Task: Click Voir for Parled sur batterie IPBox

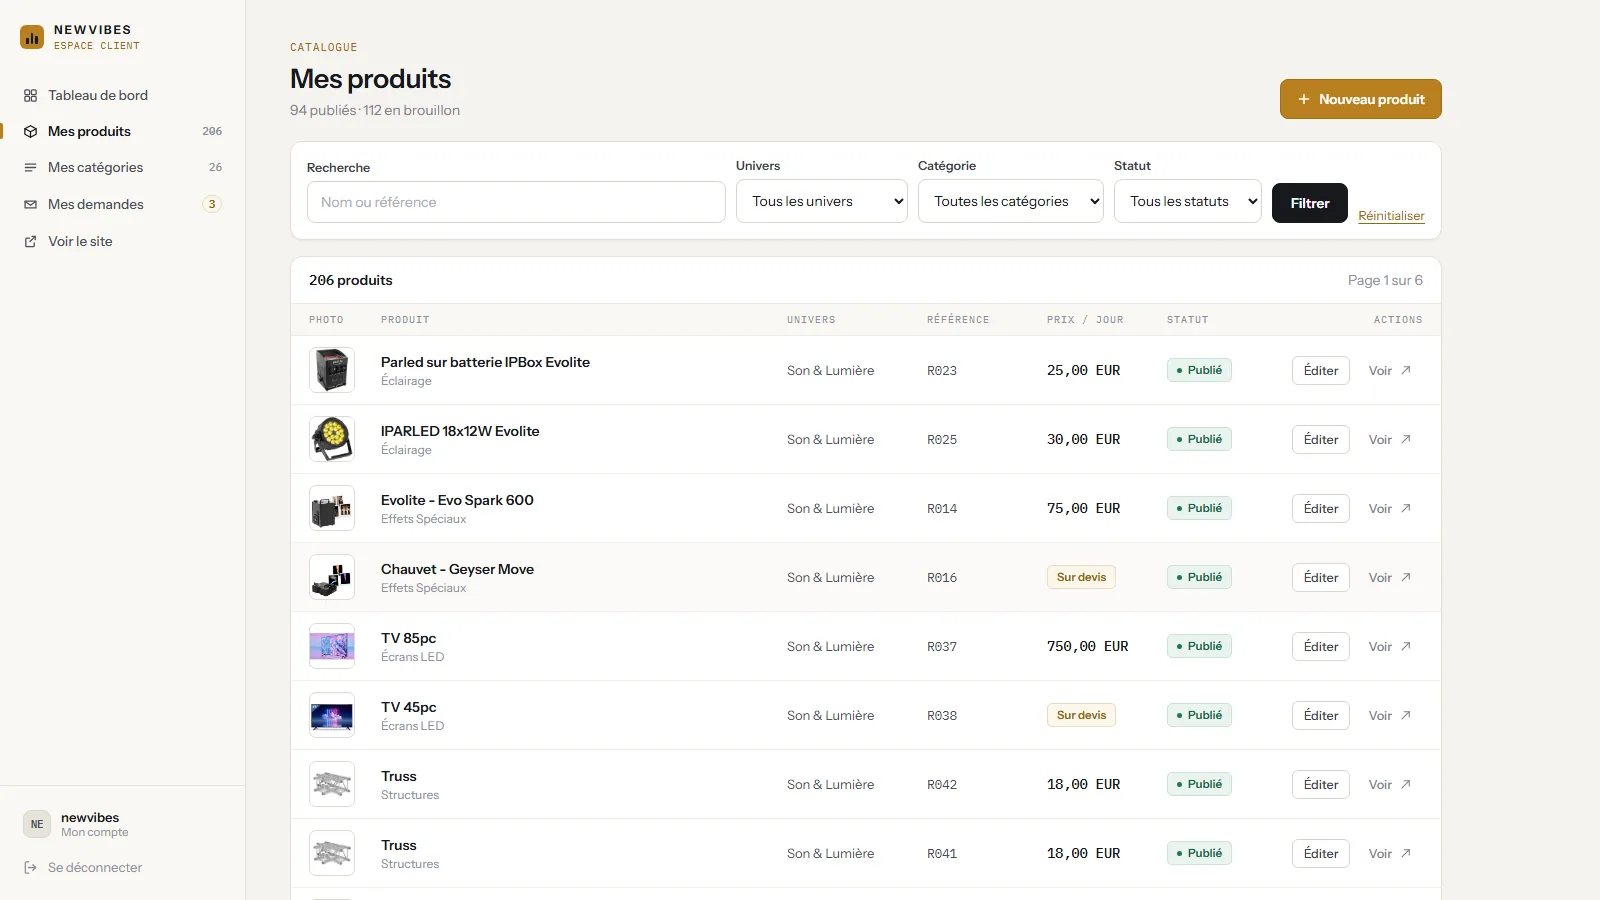Action: click(1390, 370)
